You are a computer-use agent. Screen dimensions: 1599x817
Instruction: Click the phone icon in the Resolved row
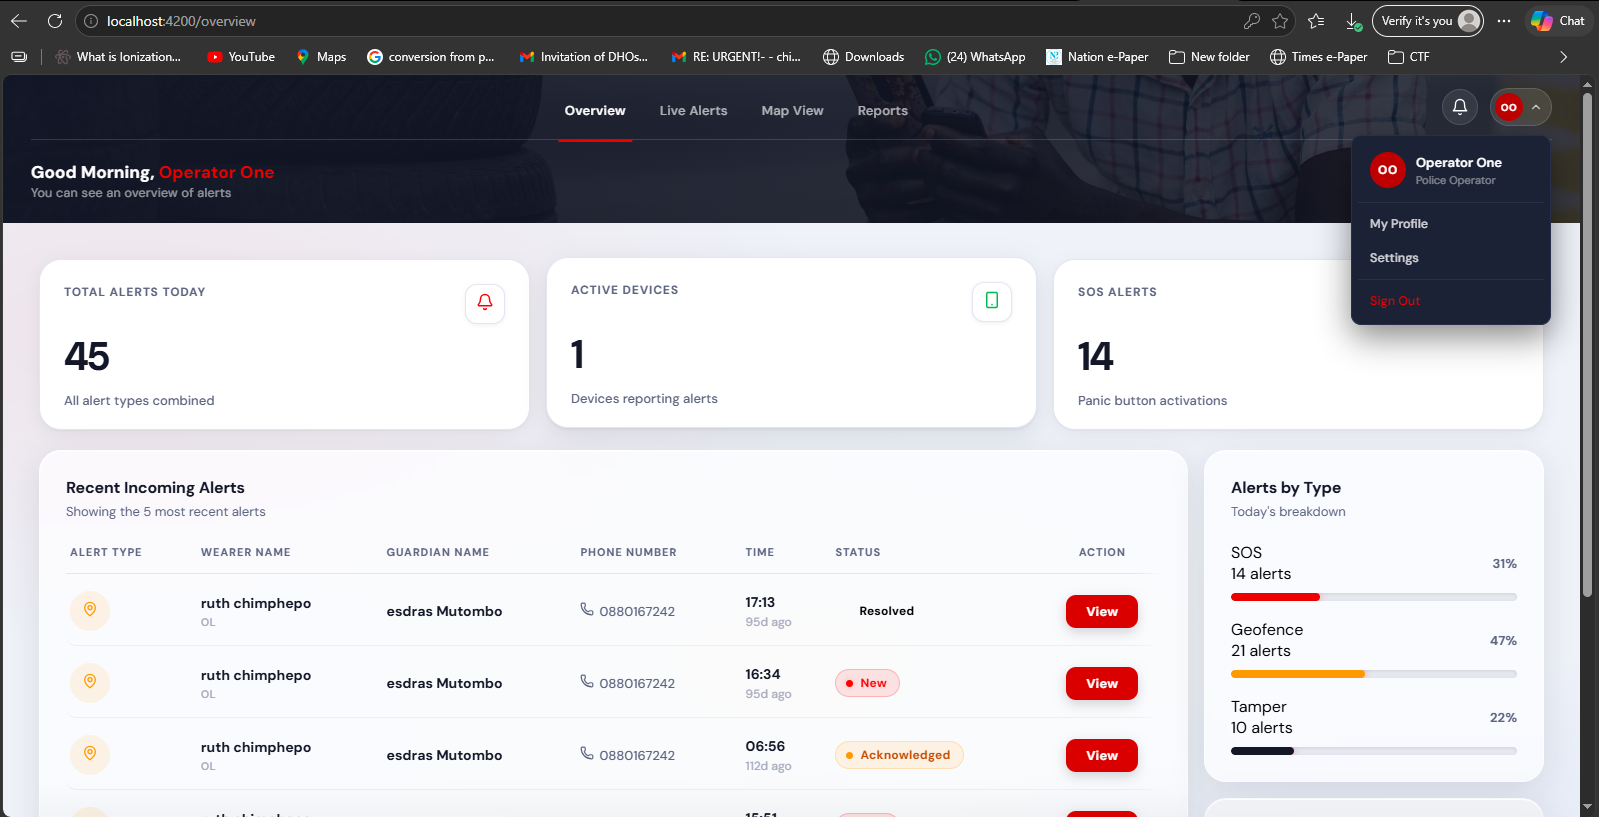pos(587,609)
